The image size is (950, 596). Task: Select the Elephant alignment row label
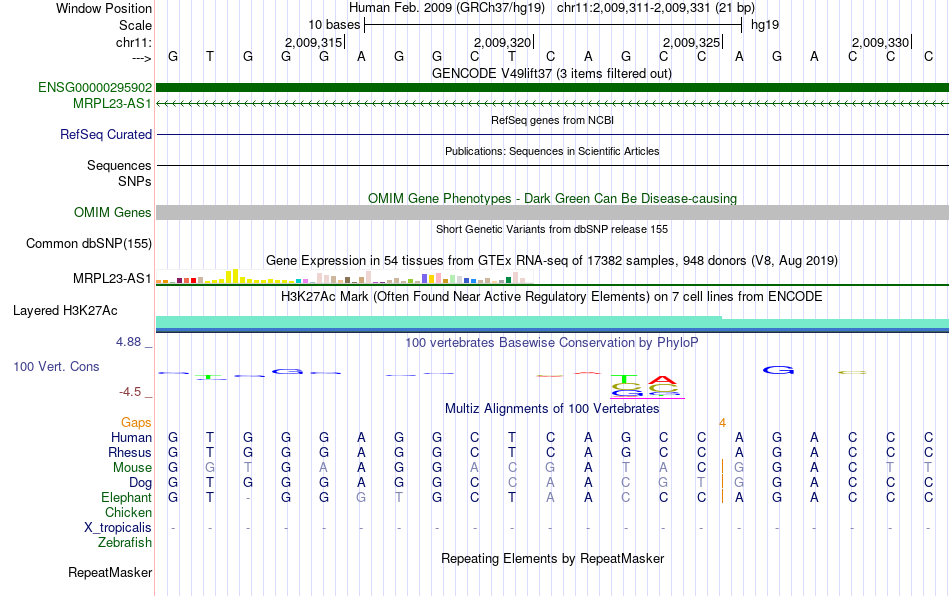point(127,498)
